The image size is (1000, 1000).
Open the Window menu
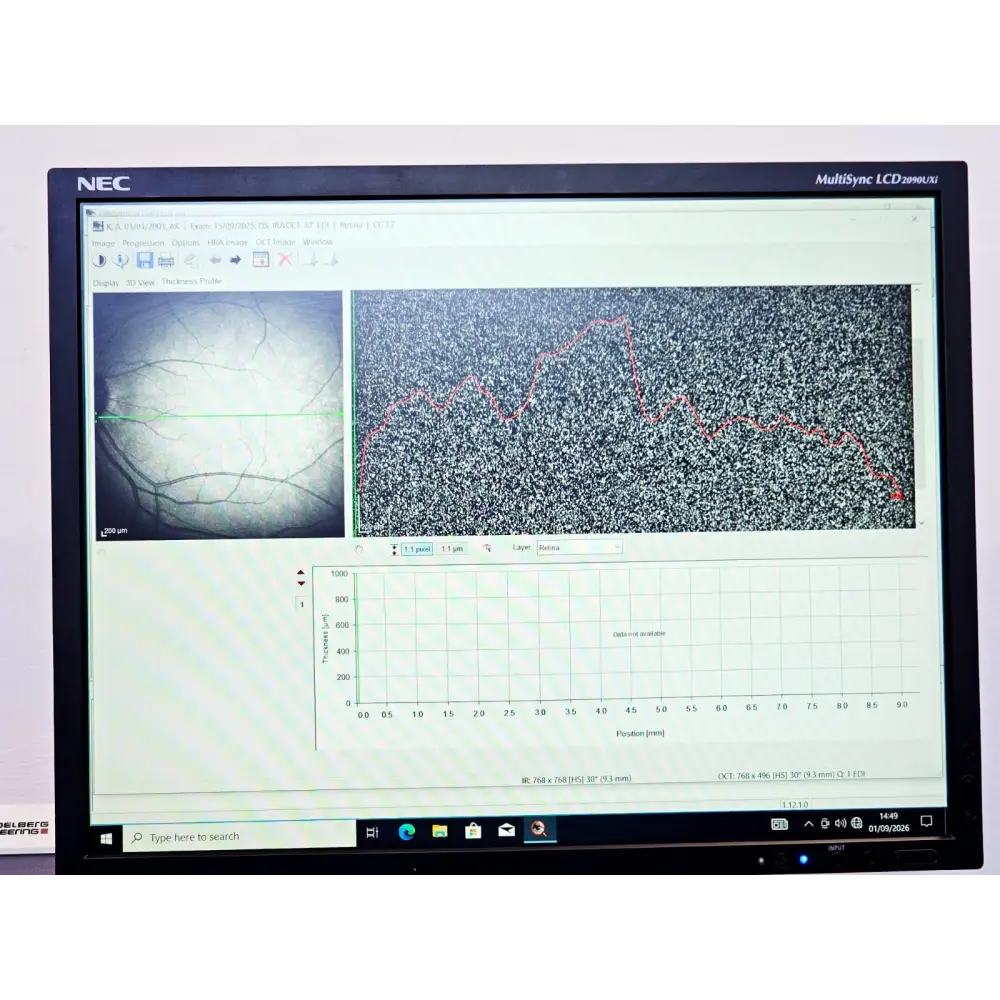coord(318,242)
